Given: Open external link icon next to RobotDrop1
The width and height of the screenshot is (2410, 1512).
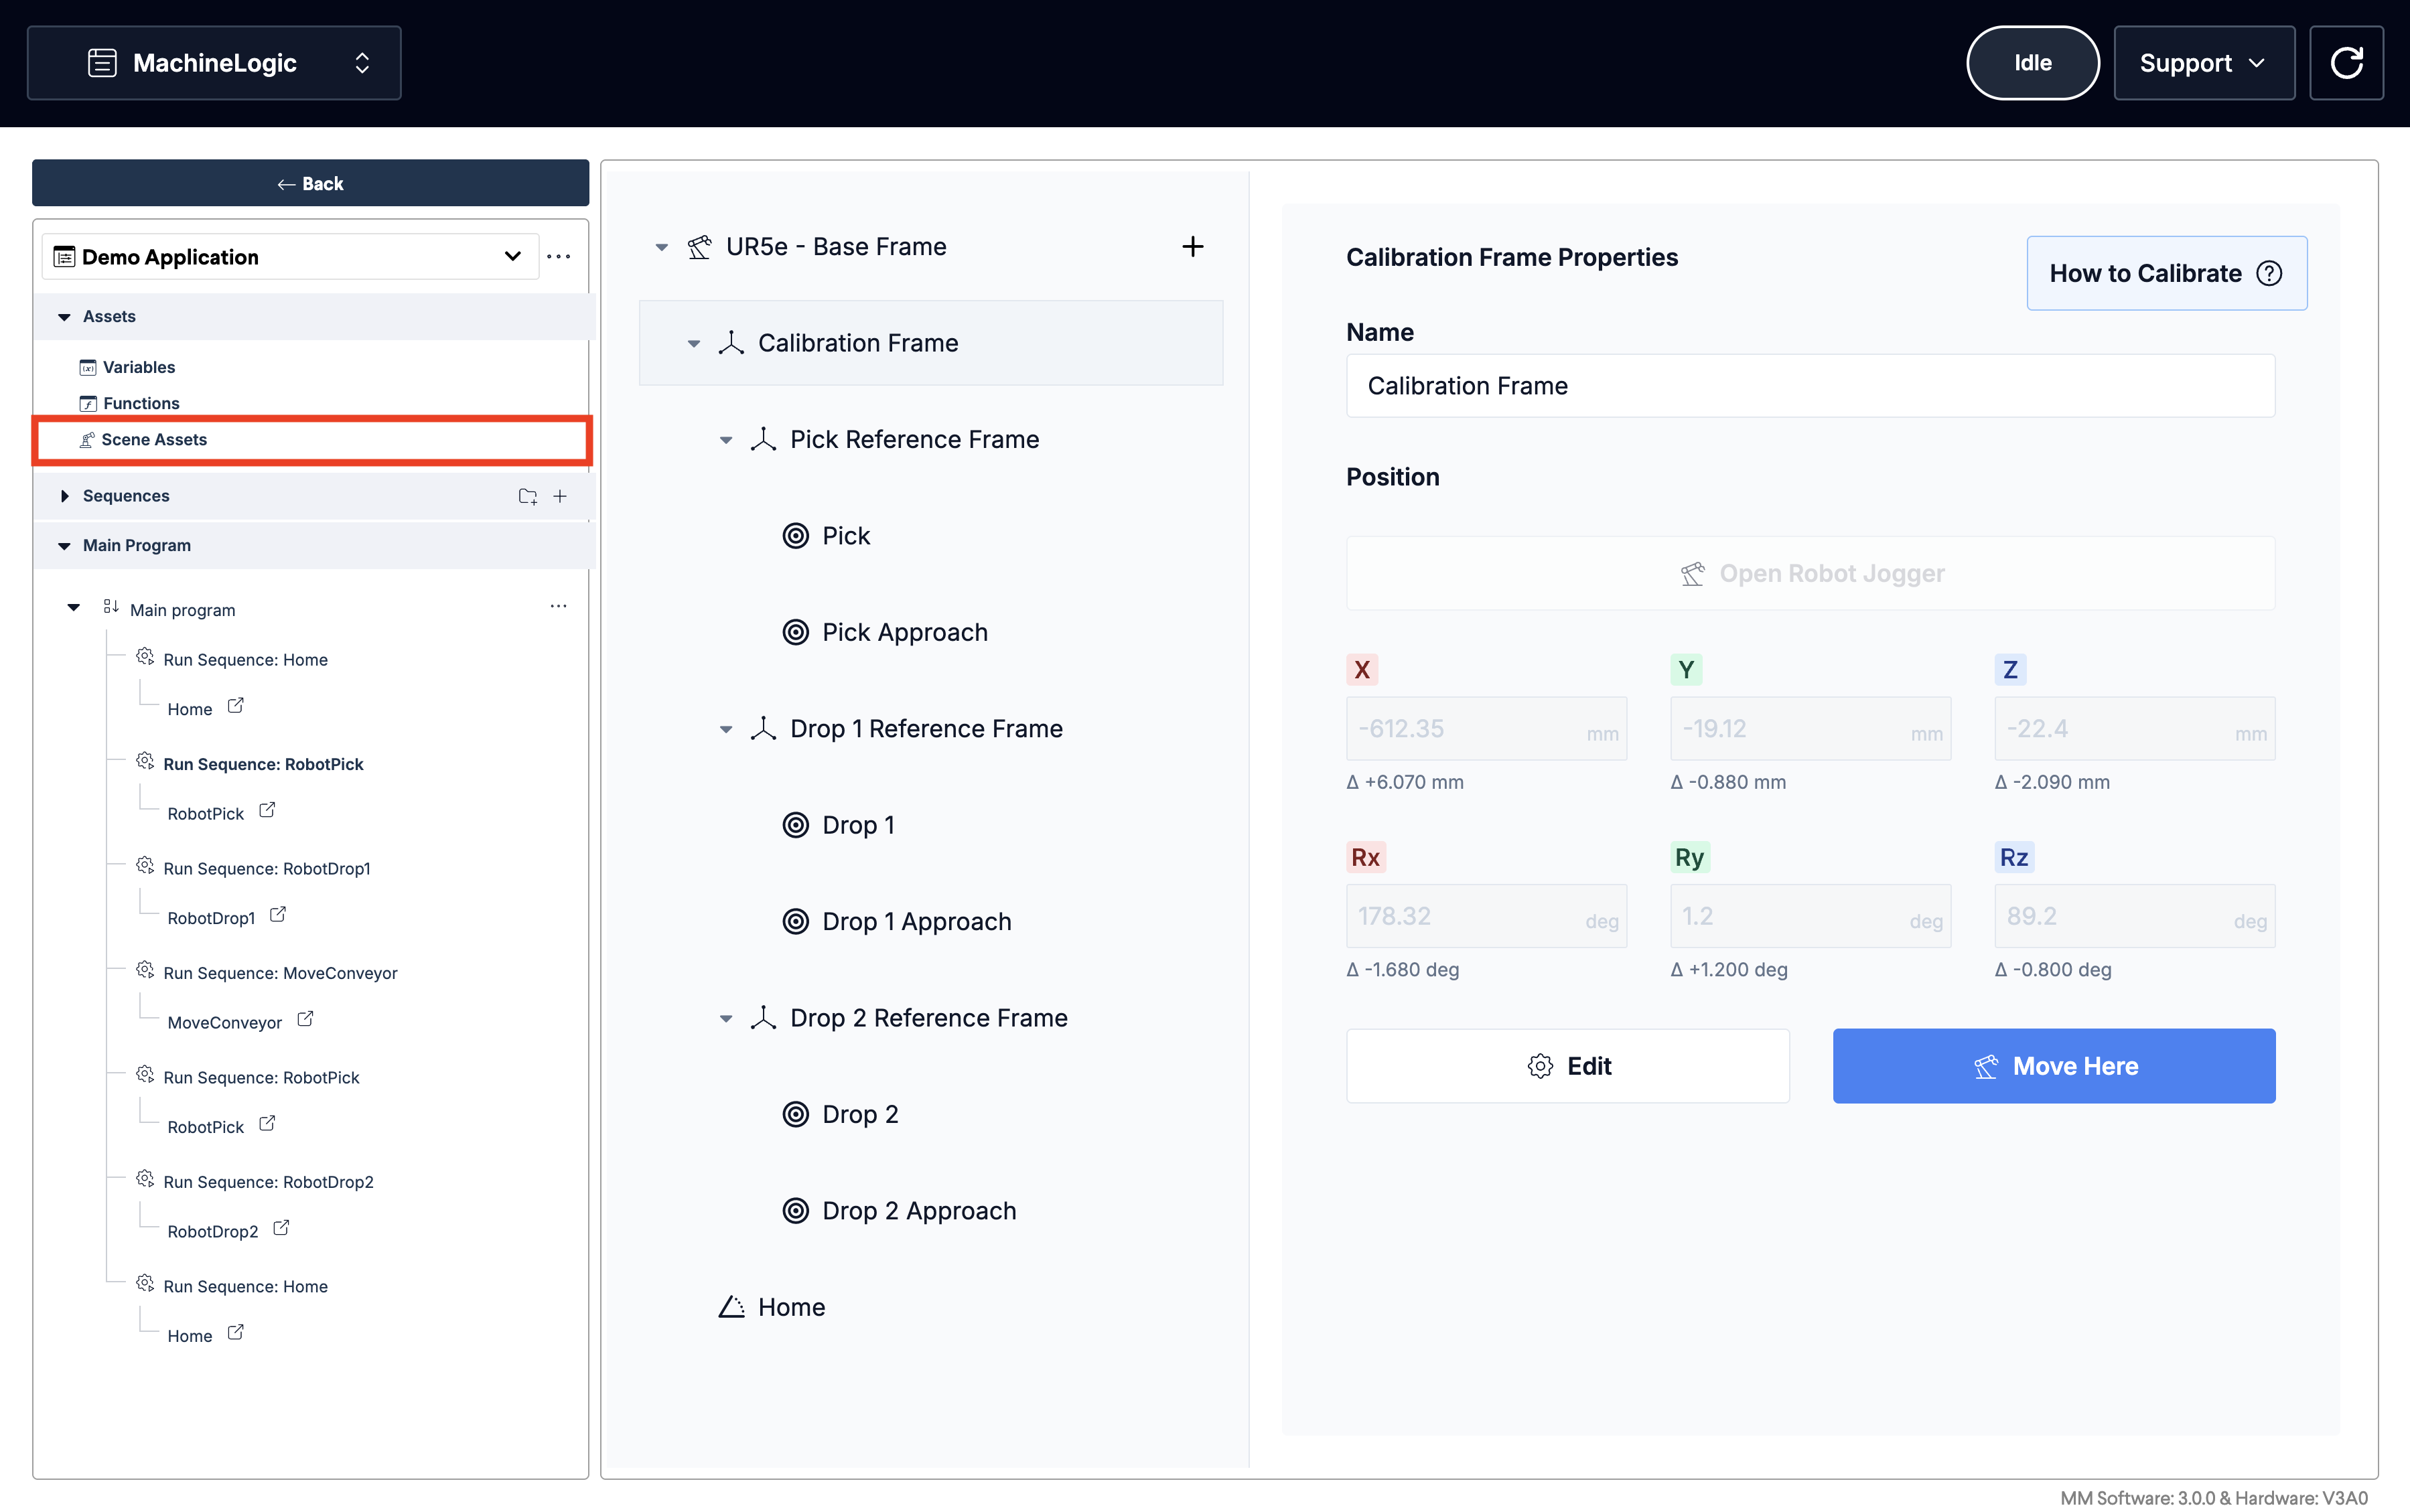Looking at the screenshot, I should point(278,915).
